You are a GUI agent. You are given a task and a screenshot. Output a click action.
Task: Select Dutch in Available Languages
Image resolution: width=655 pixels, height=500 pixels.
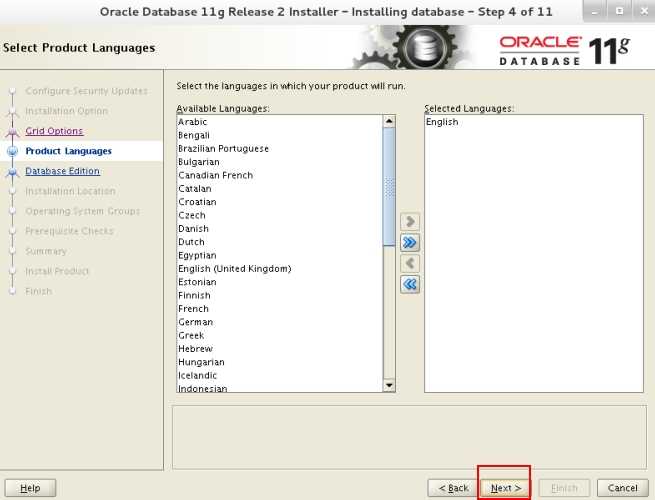coord(279,242)
